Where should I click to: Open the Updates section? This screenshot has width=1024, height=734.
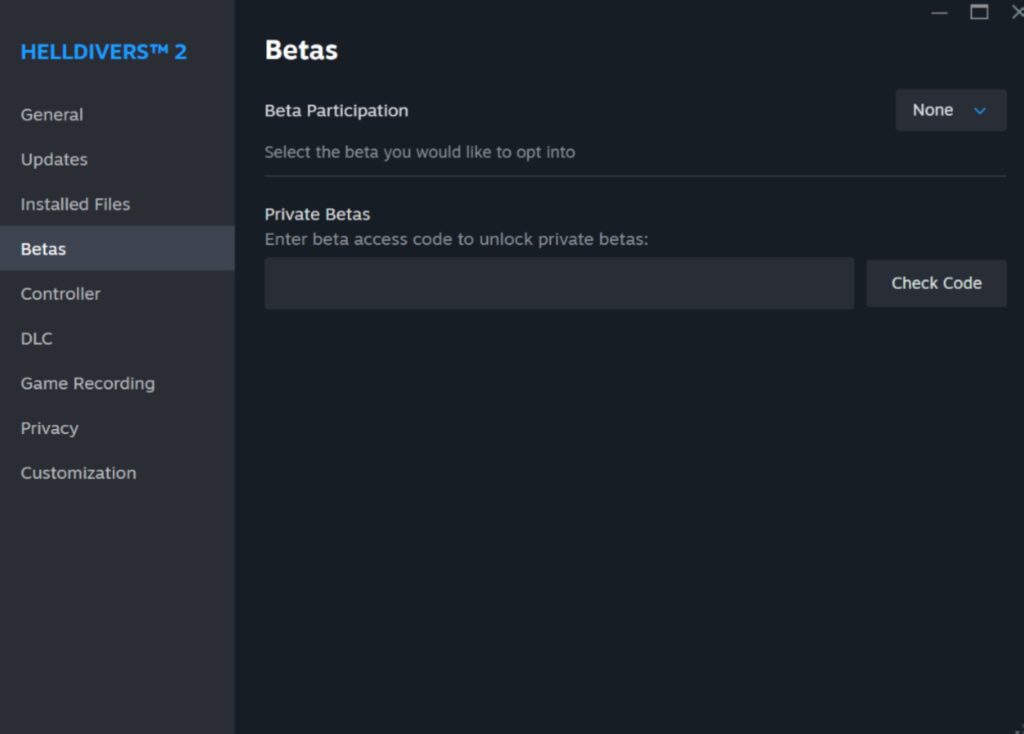click(53, 159)
